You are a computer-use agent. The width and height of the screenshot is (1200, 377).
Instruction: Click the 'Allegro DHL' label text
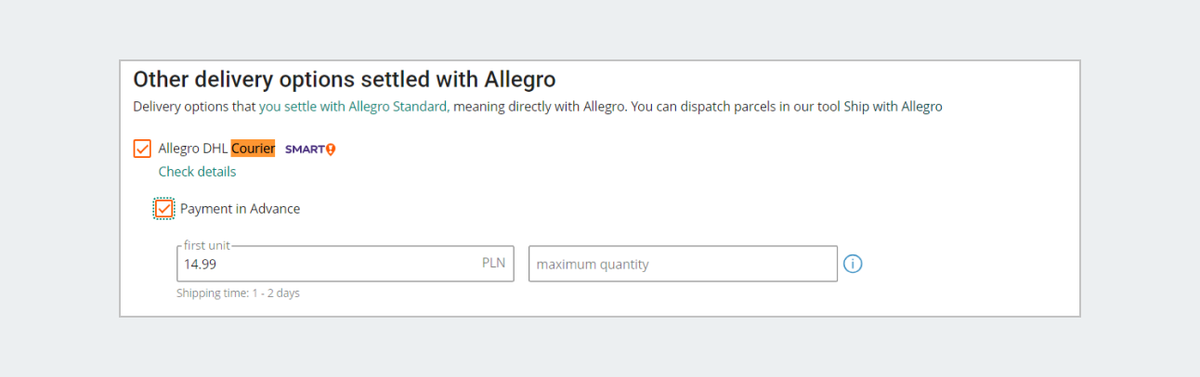(x=193, y=149)
